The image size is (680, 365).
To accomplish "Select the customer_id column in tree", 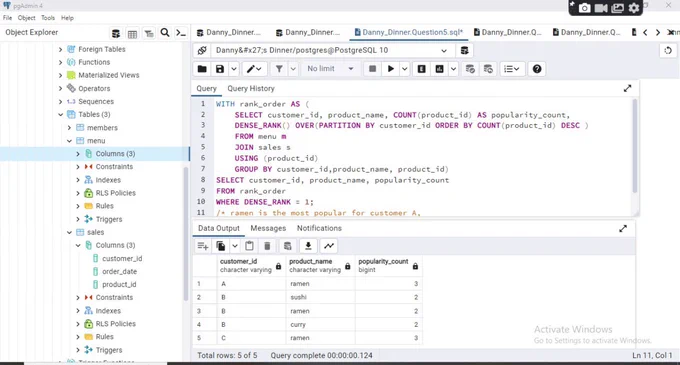I will point(122,258).
